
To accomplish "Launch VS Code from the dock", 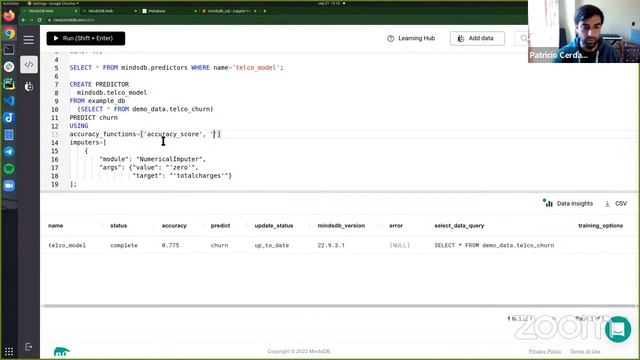I will [9, 100].
